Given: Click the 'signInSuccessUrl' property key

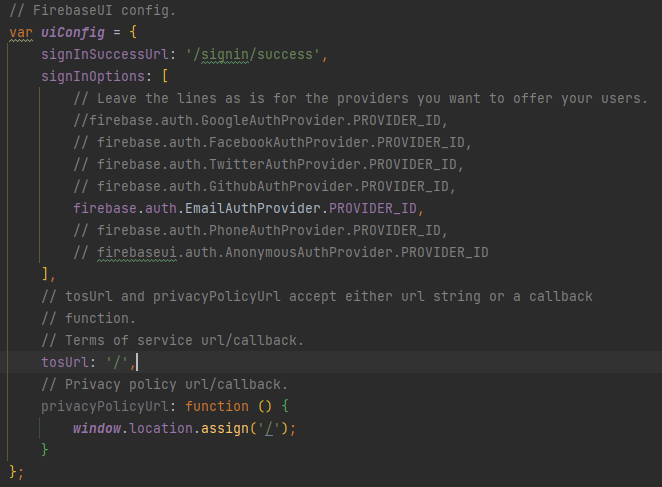Looking at the screenshot, I should (x=105, y=54).
